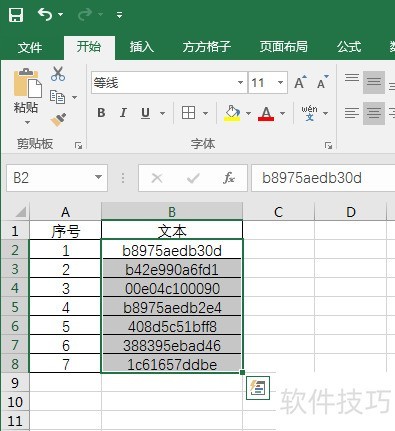Open the Borders dropdown arrow
Viewport: 395px width, 431px height.
[x=205, y=113]
